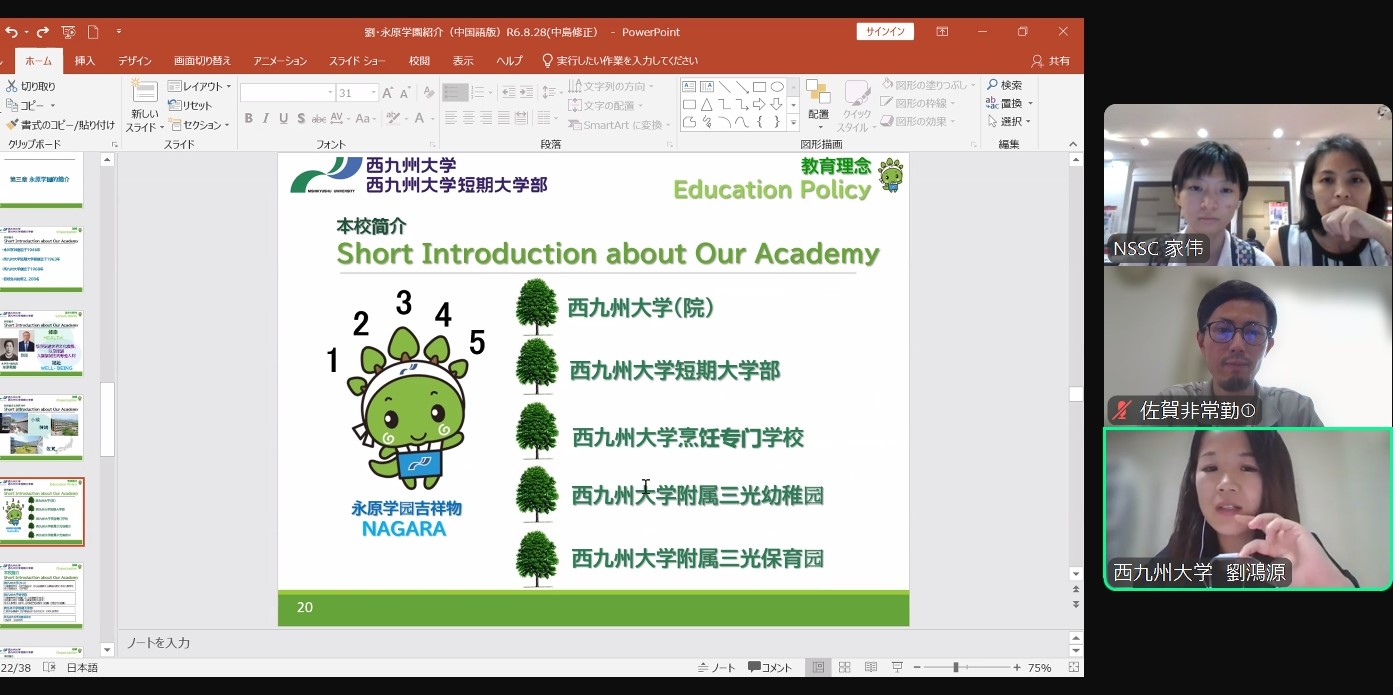1400x695 pixels.
Task: Toggle bold formatting
Action: pyautogui.click(x=248, y=119)
